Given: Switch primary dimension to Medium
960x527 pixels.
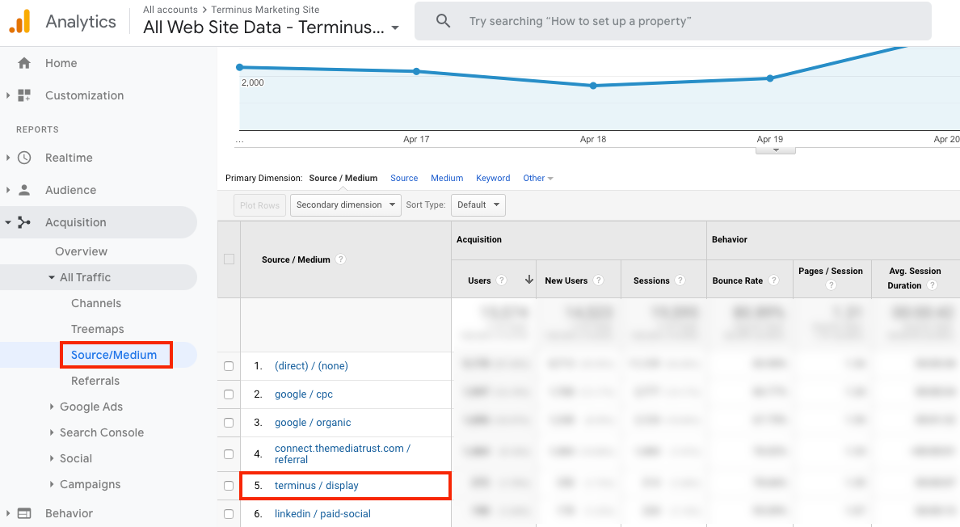Looking at the screenshot, I should point(447,178).
